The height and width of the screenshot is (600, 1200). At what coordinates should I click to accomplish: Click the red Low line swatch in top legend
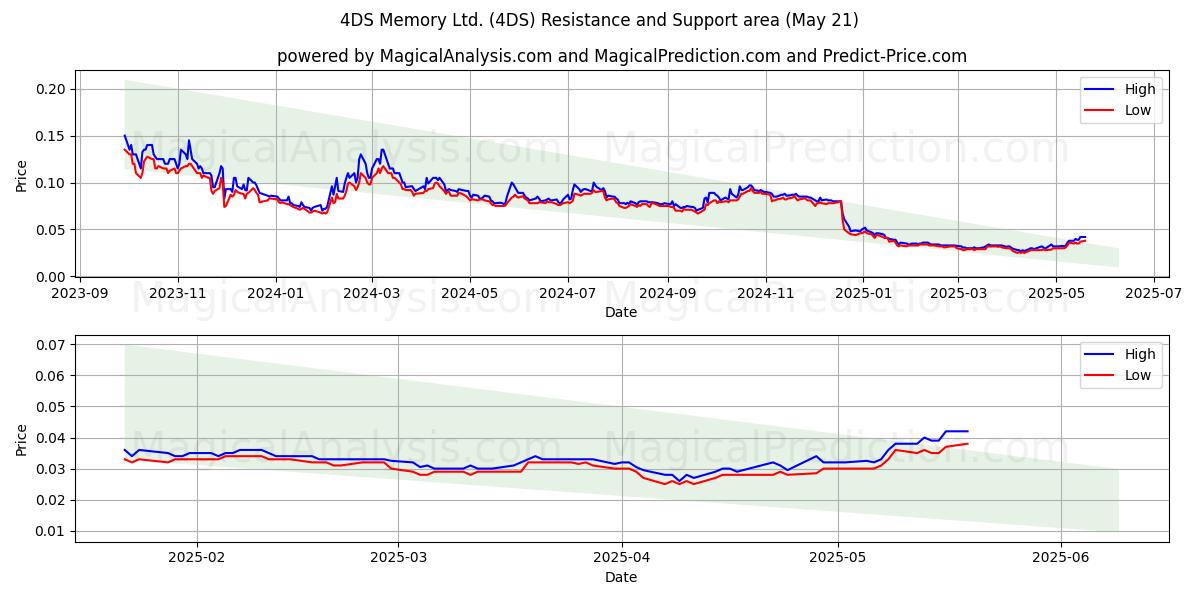click(1101, 111)
